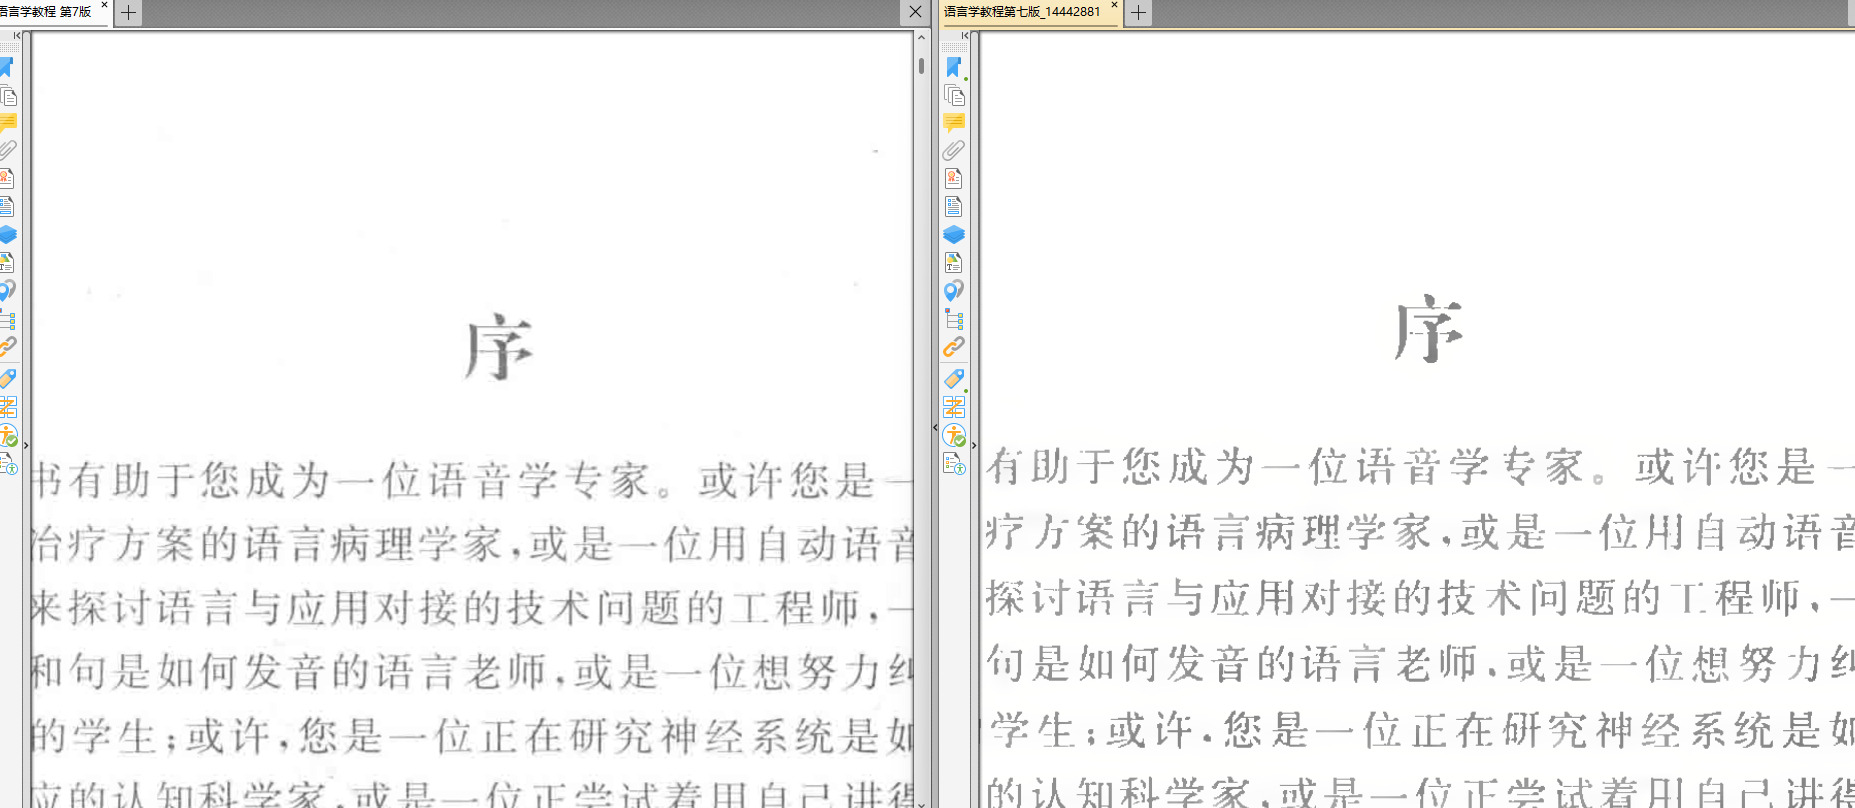Viewport: 1855px width, 808px height.
Task: Open Fields pane in right document
Action: 954,206
